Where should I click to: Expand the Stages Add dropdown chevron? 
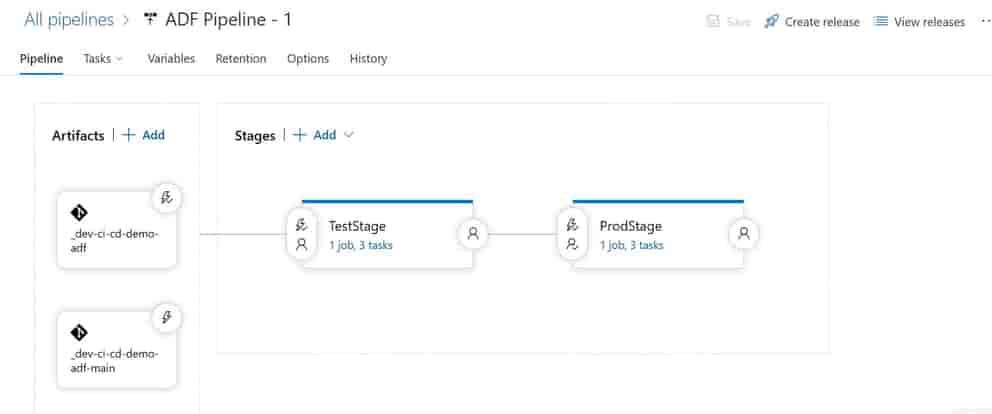349,135
